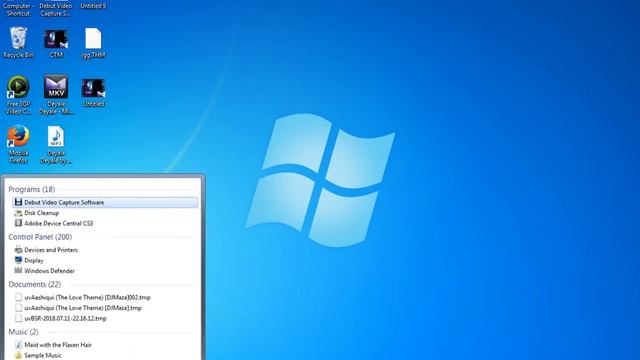This screenshot has width=640, height=360.
Task: Open the Recycle Bin desktop icon
Action: 18,42
